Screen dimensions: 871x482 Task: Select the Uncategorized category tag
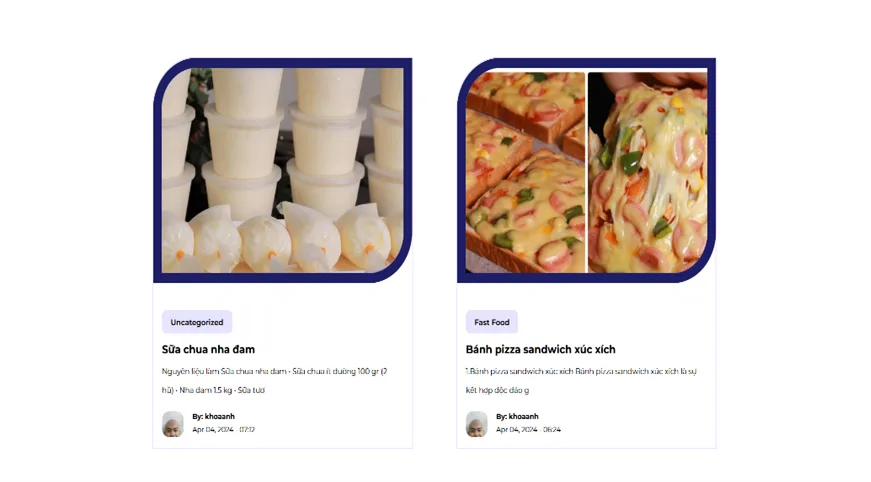197,322
